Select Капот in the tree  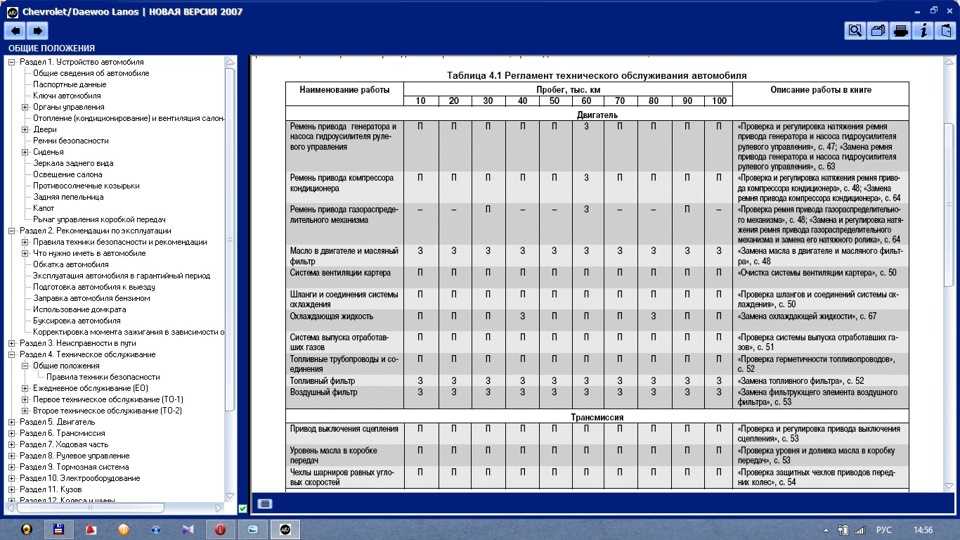point(44,208)
